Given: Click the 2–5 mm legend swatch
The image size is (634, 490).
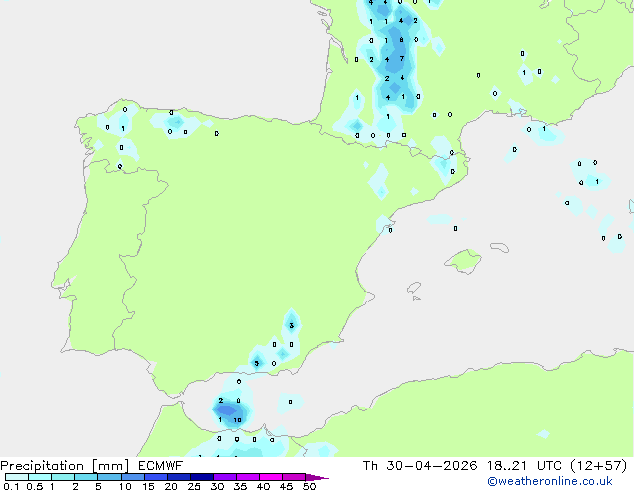Looking at the screenshot, I should point(86,477).
